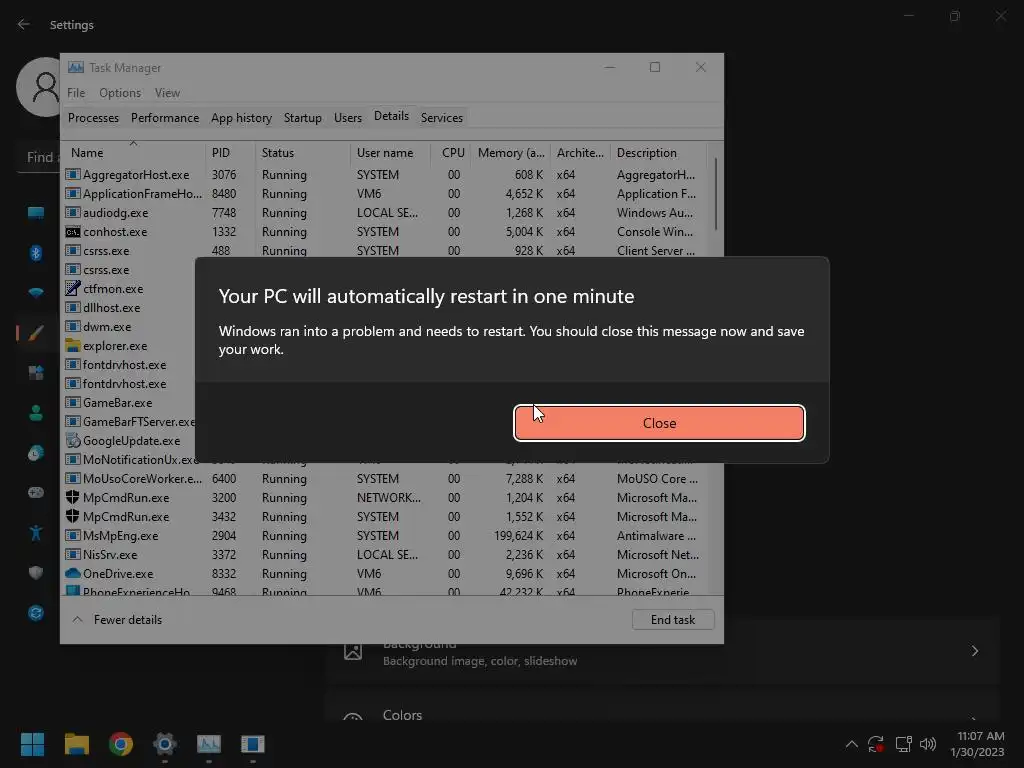Open Settings gear on the taskbar
1024x768 pixels.
pyautogui.click(x=165, y=744)
